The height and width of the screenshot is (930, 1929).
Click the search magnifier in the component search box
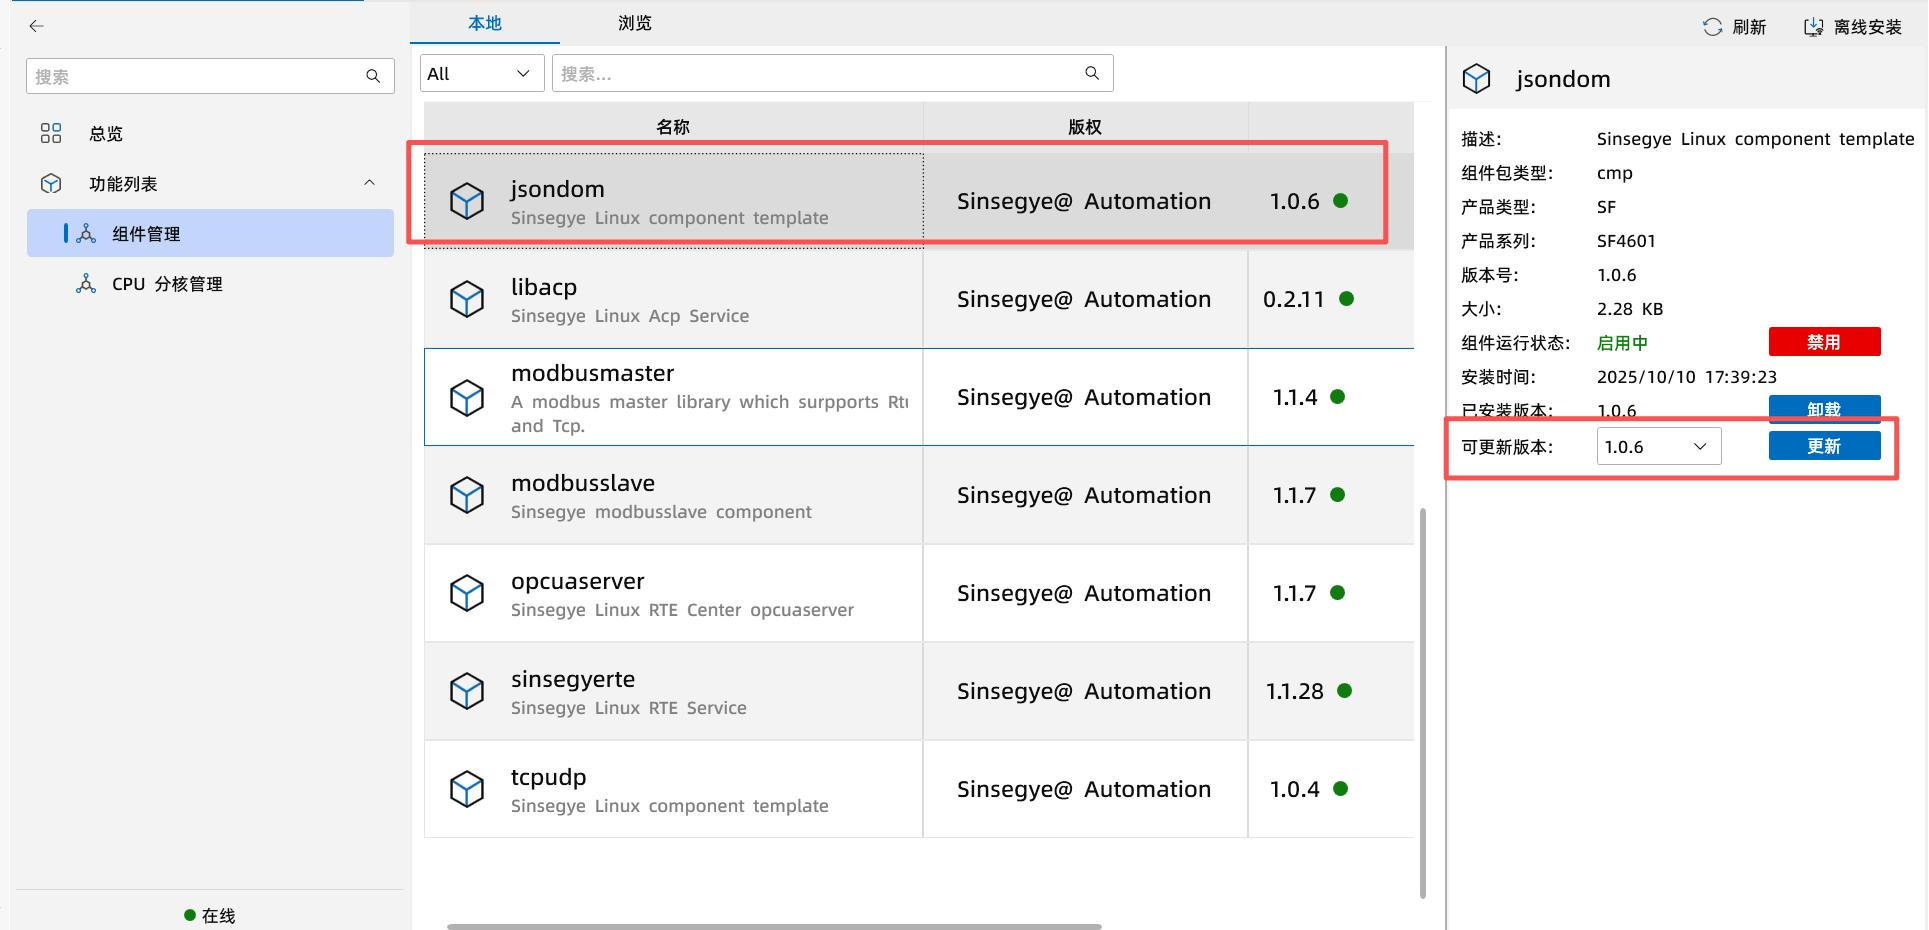click(x=1092, y=73)
